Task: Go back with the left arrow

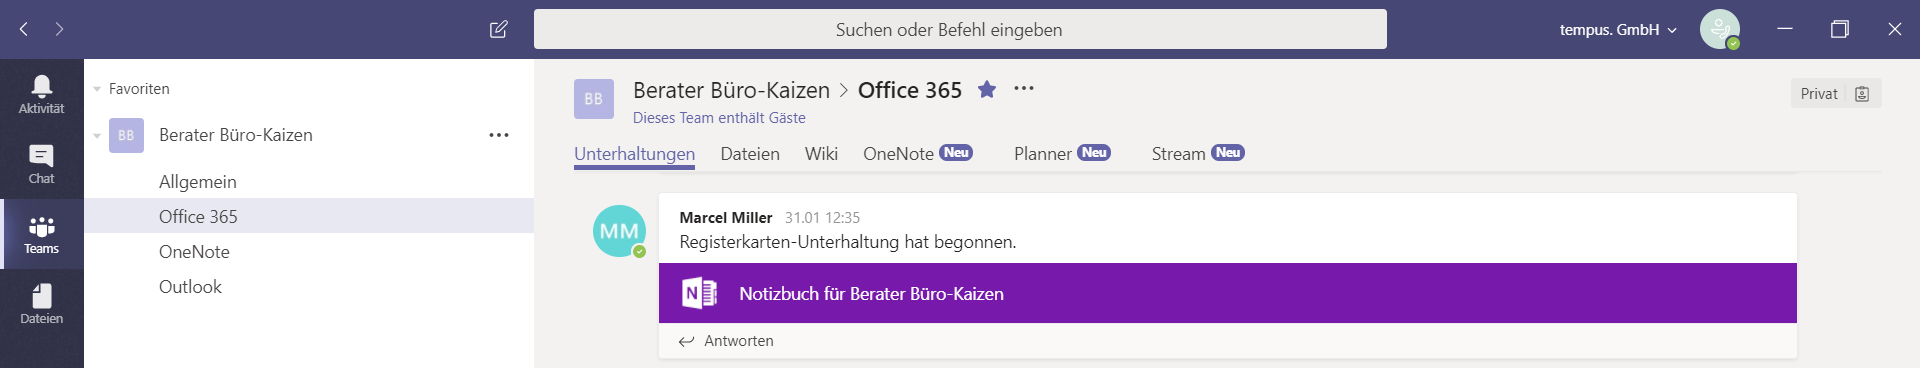Action: [24, 29]
